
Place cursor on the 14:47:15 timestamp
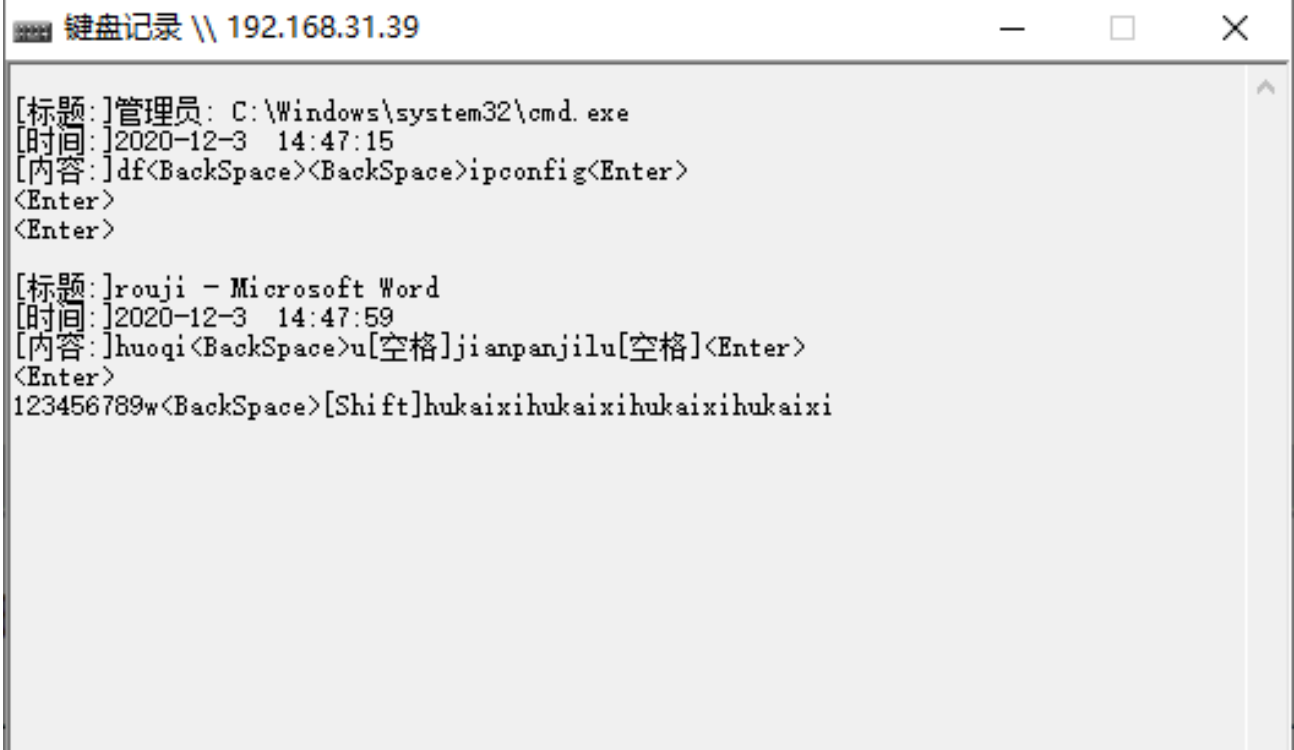336,142
